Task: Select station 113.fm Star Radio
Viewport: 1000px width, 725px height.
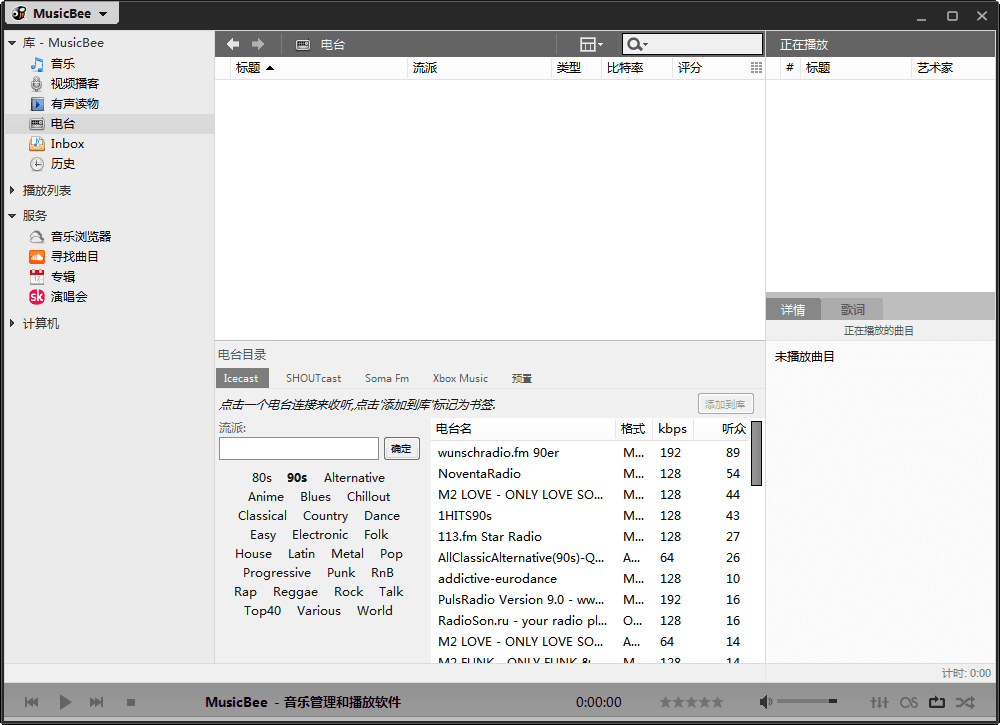Action: [x=589, y=537]
